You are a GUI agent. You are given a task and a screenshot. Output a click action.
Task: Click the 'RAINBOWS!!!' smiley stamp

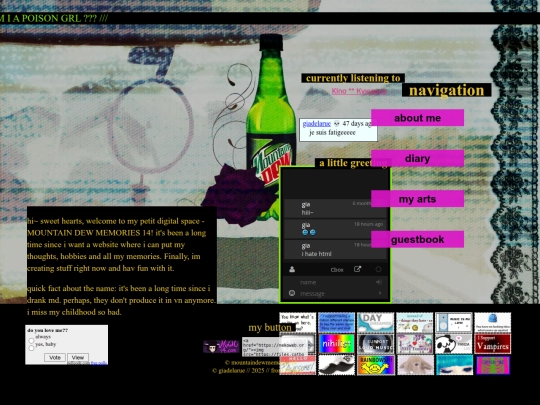(x=375, y=365)
